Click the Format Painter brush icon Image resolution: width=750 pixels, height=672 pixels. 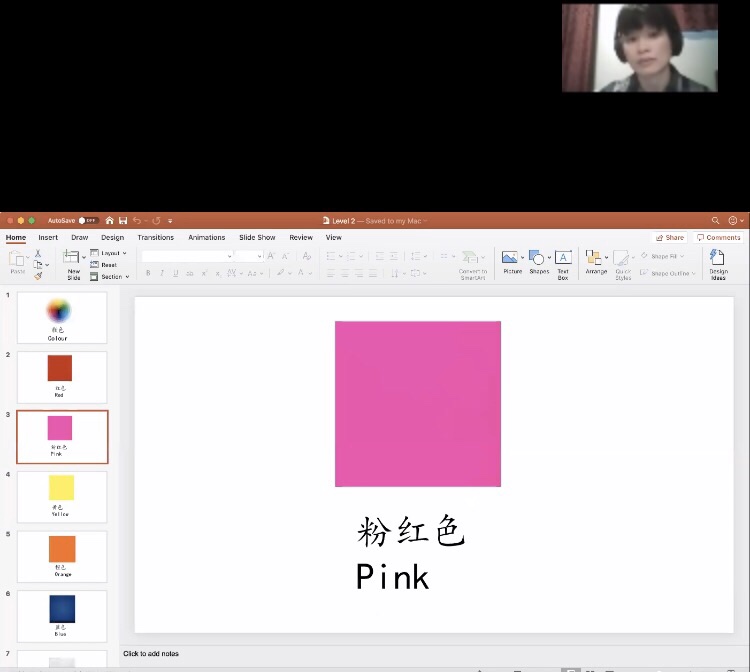click(38, 276)
